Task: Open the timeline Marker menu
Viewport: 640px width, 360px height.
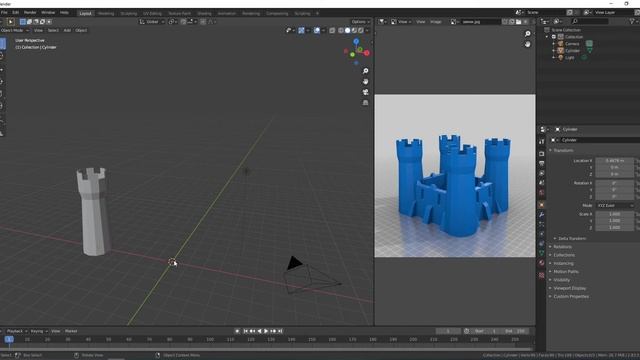Action: pyautogui.click(x=71, y=331)
